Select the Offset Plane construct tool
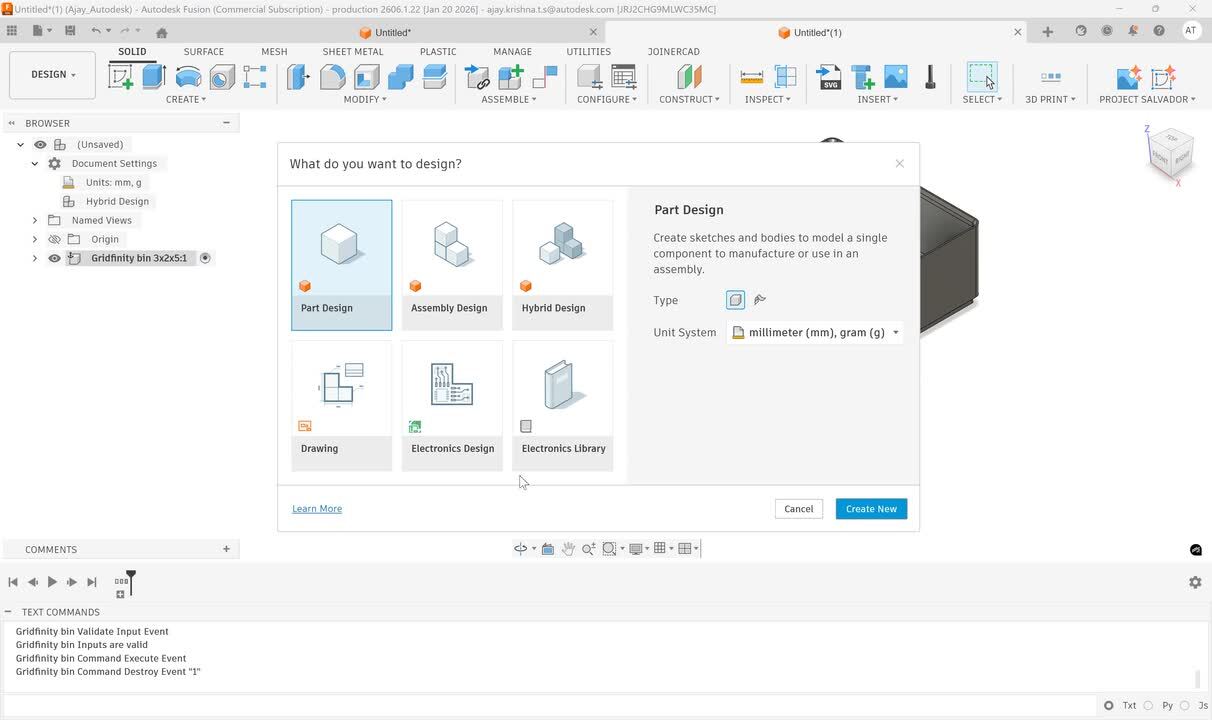This screenshot has height=720, width=1212. (689, 77)
